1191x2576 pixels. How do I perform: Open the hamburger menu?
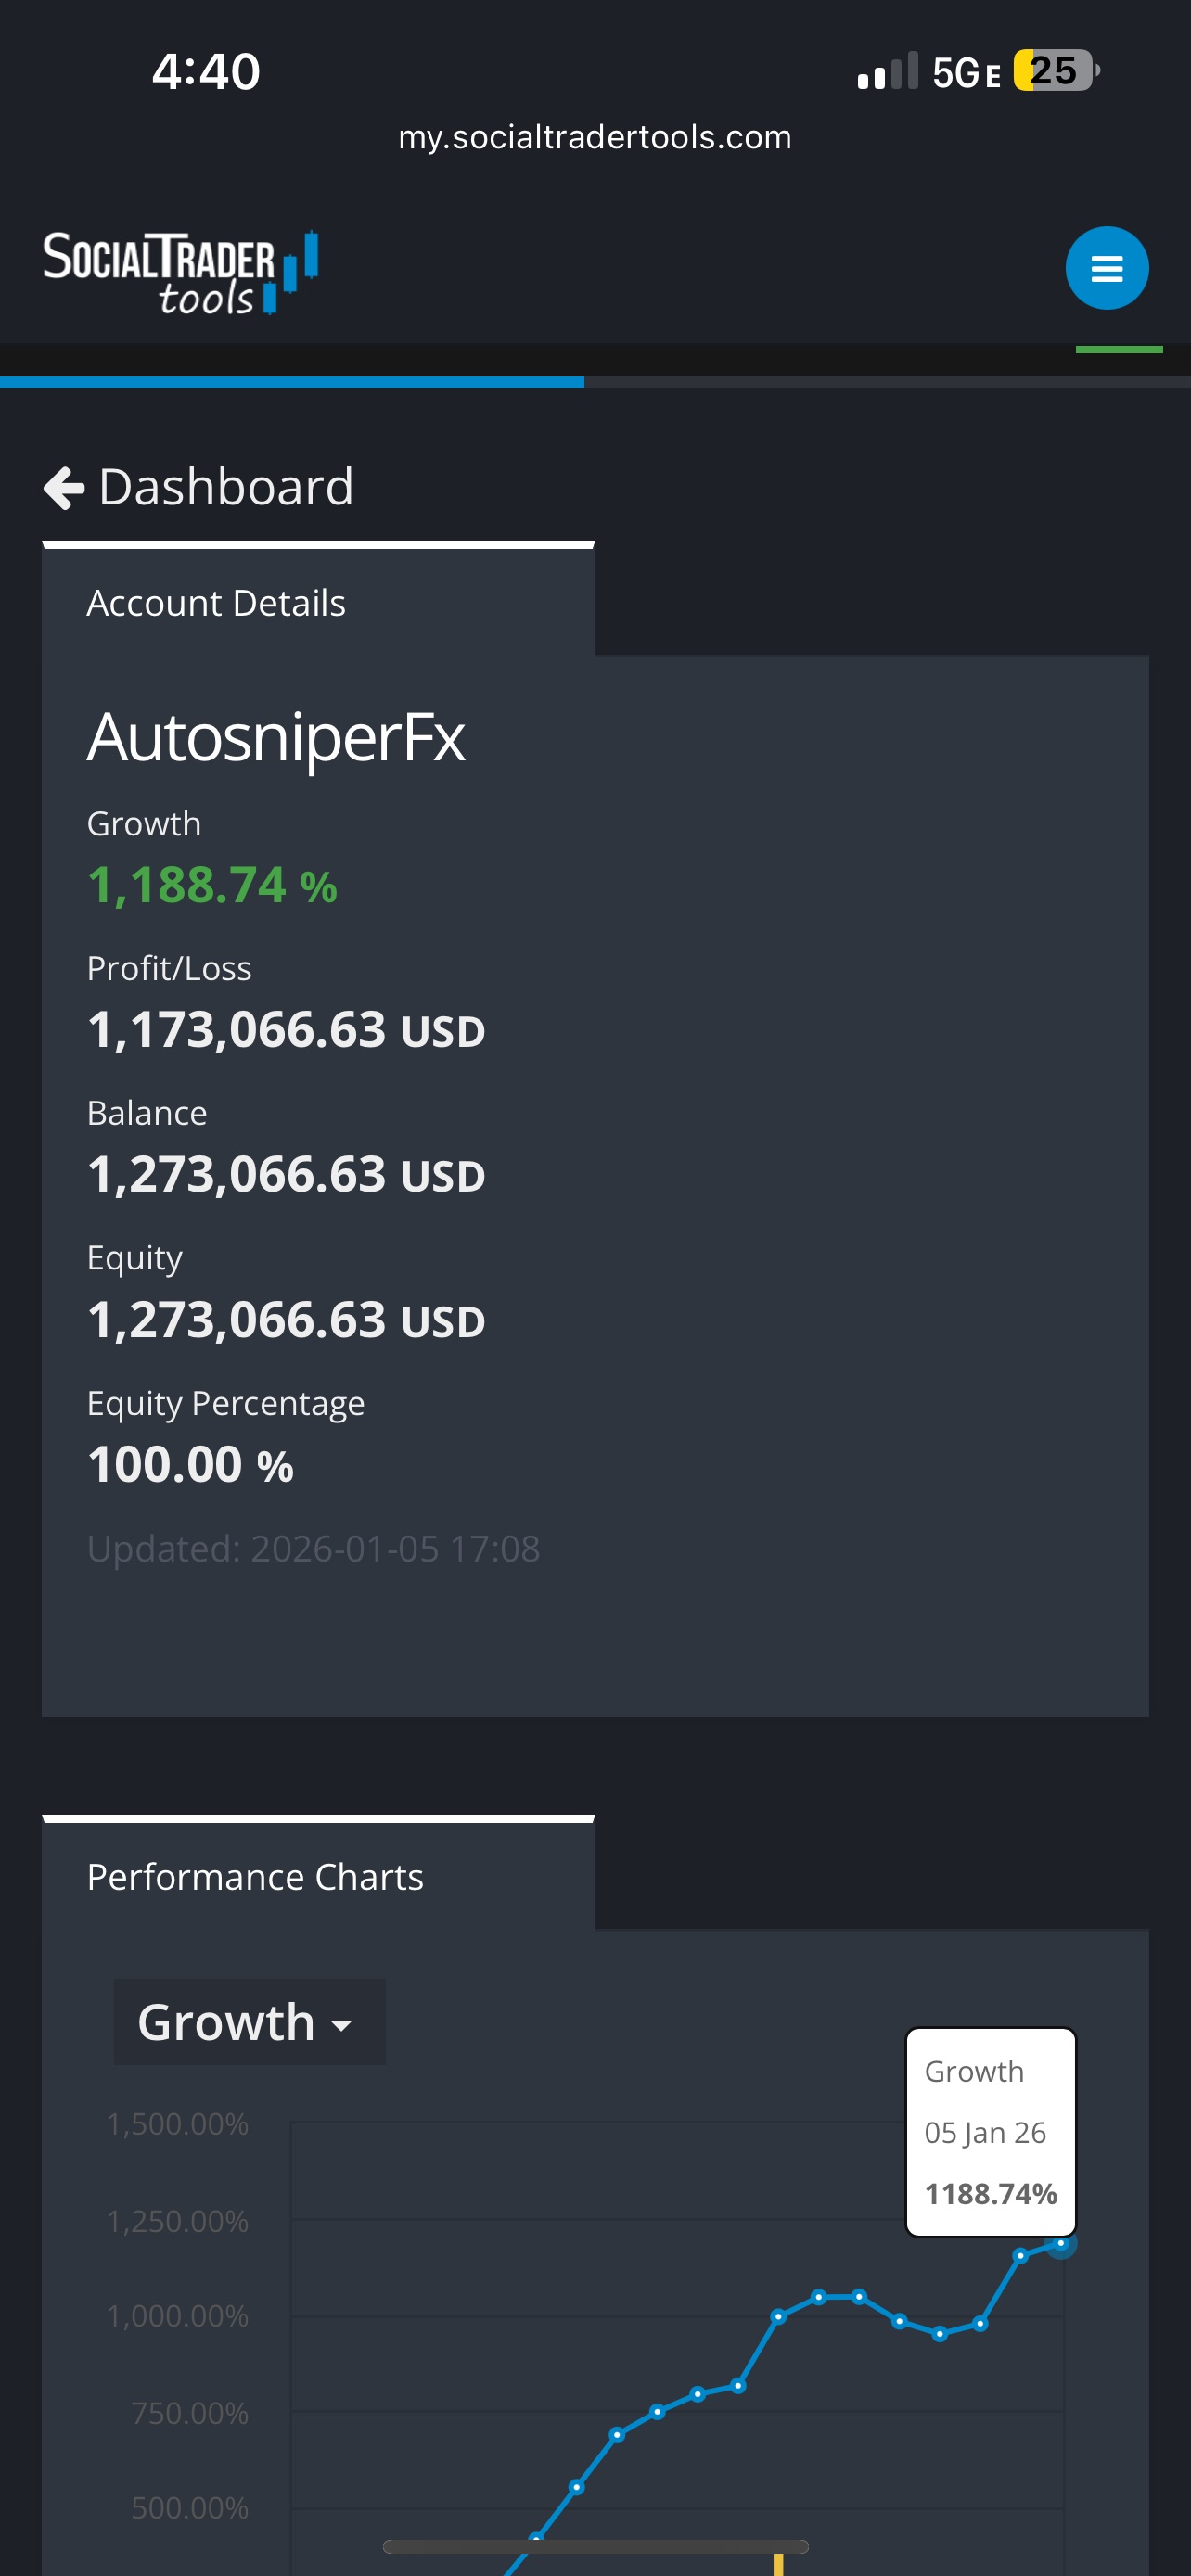(1107, 268)
